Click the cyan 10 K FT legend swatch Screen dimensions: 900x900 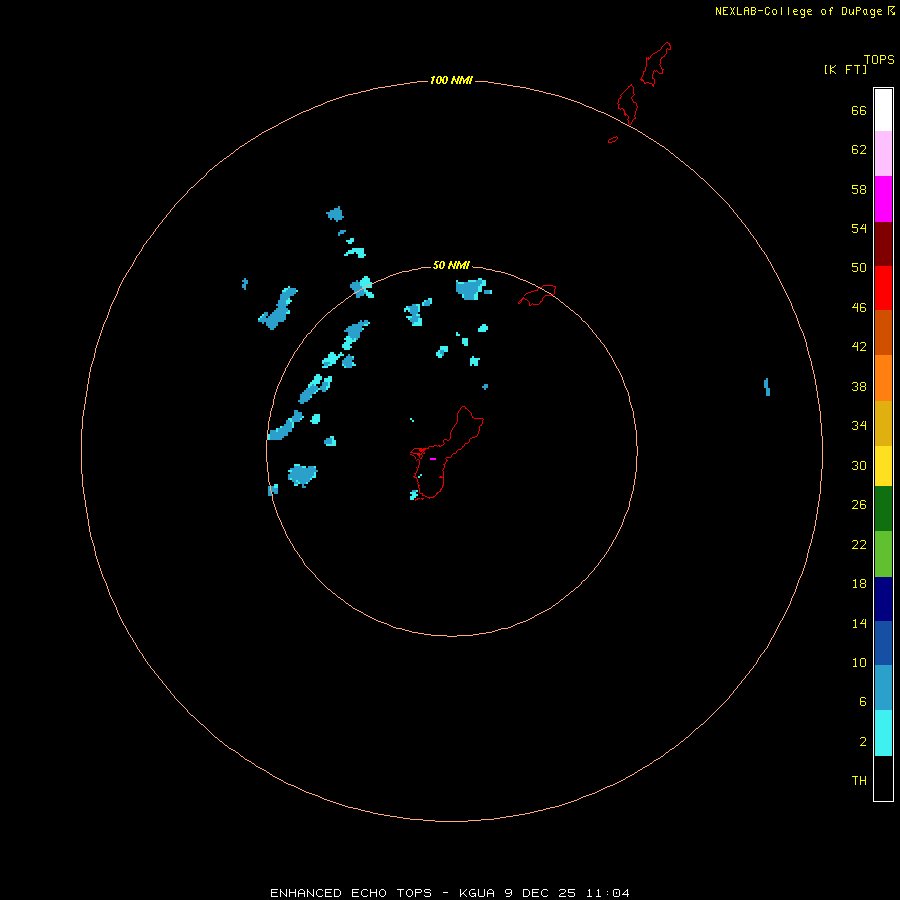pyautogui.click(x=883, y=733)
